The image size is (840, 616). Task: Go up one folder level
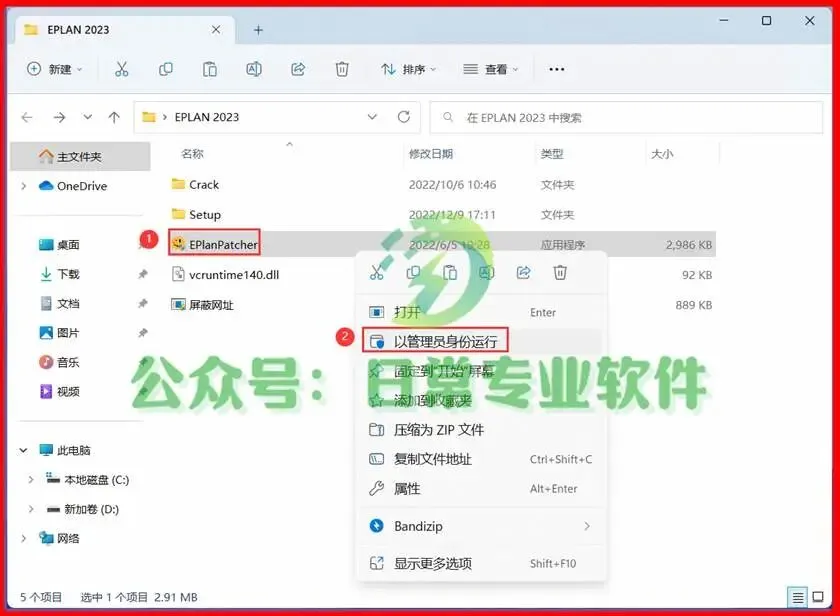click(x=114, y=117)
